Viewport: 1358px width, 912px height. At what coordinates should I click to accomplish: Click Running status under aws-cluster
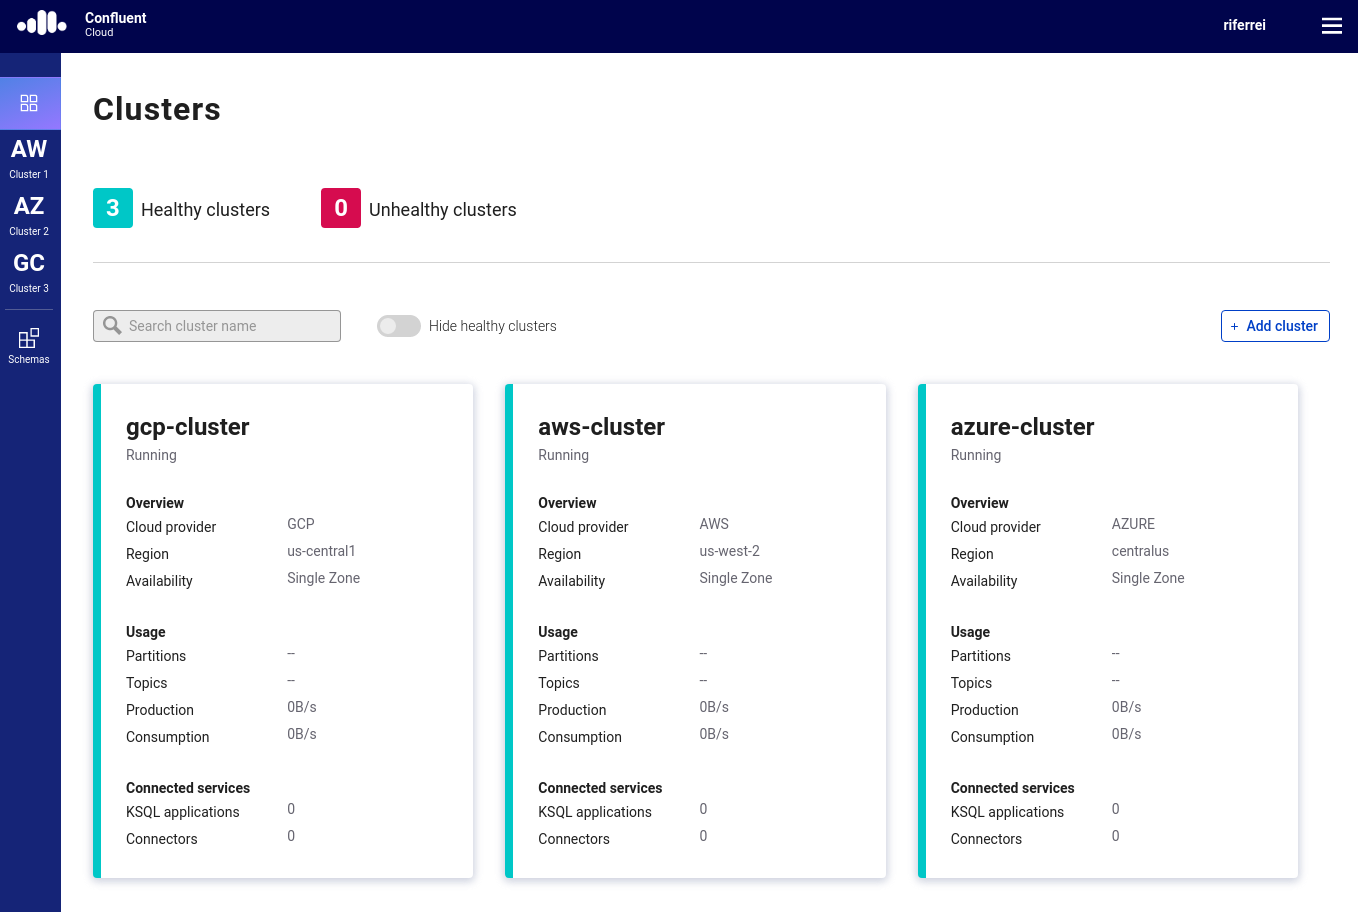point(563,455)
